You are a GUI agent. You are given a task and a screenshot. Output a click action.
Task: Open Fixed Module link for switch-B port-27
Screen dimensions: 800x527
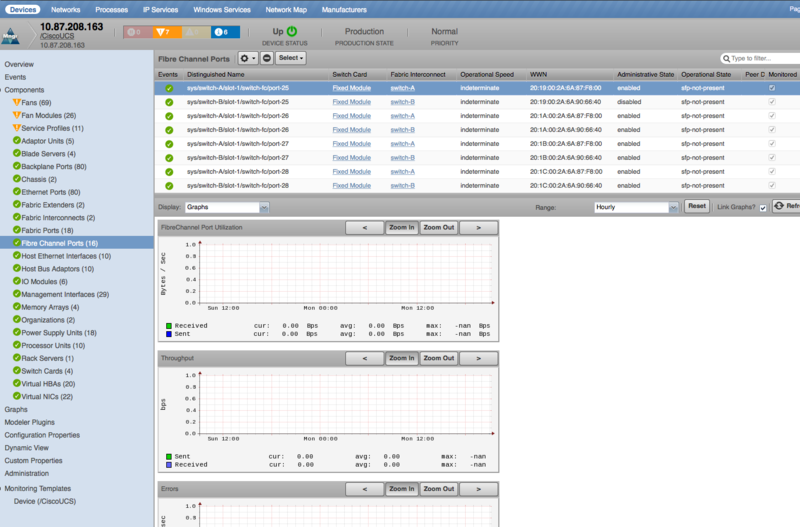click(x=352, y=158)
